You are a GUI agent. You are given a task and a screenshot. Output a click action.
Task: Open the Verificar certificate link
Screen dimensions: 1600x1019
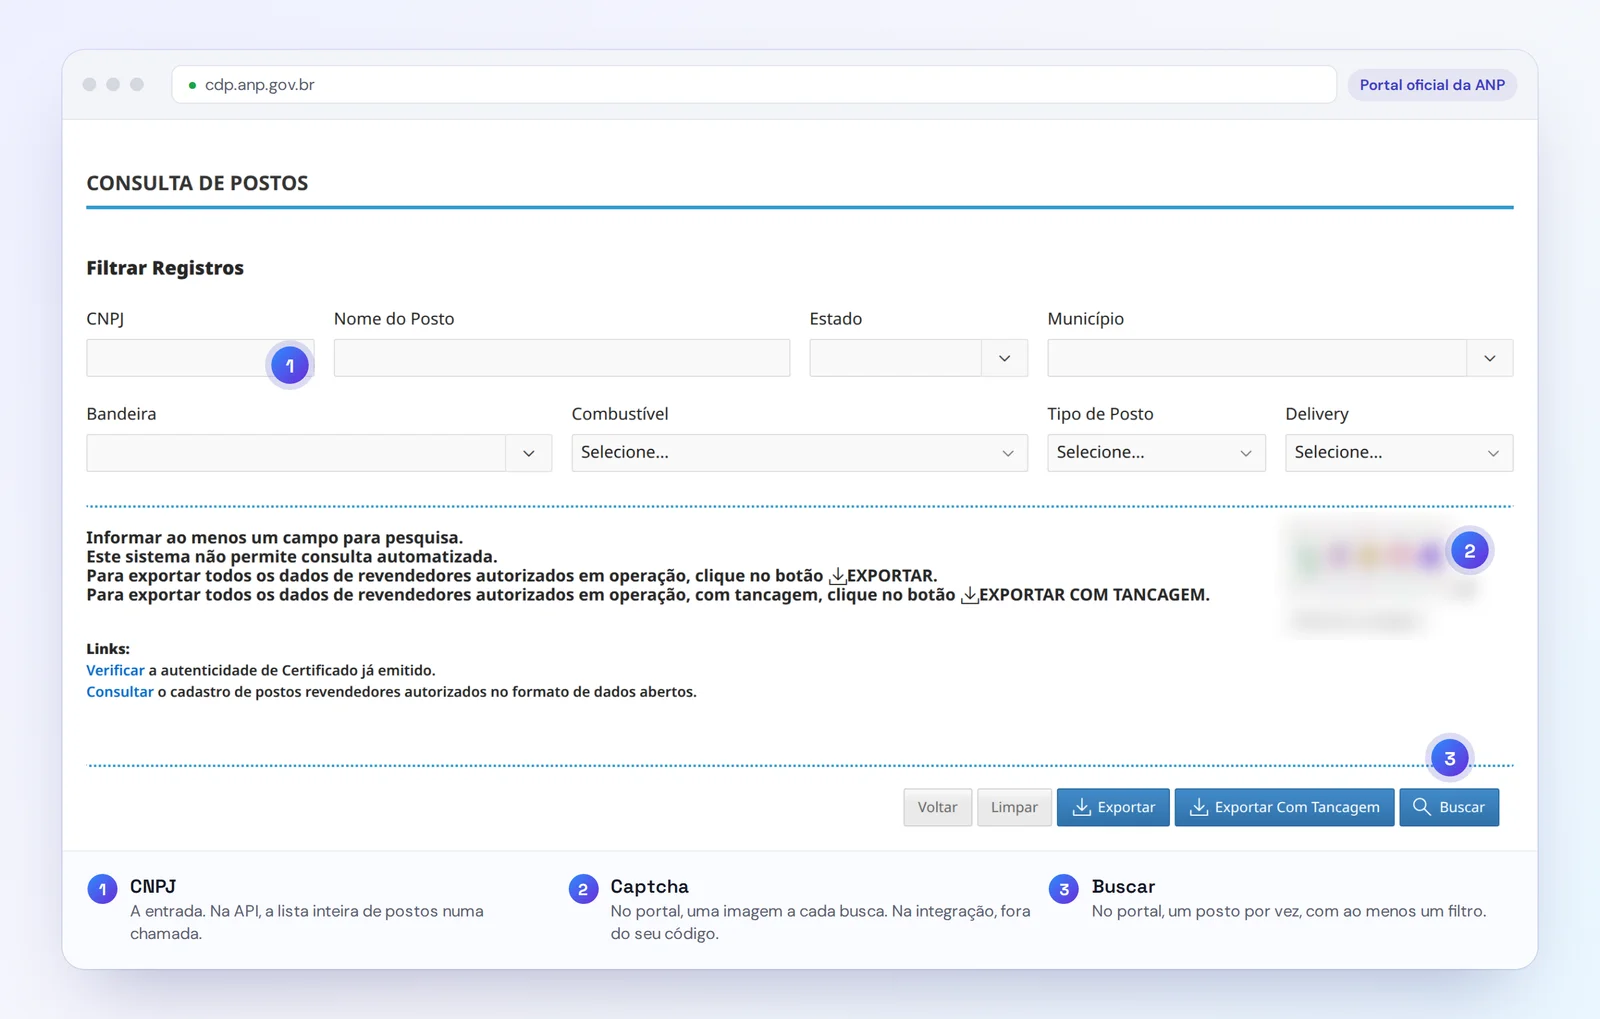pyautogui.click(x=115, y=670)
